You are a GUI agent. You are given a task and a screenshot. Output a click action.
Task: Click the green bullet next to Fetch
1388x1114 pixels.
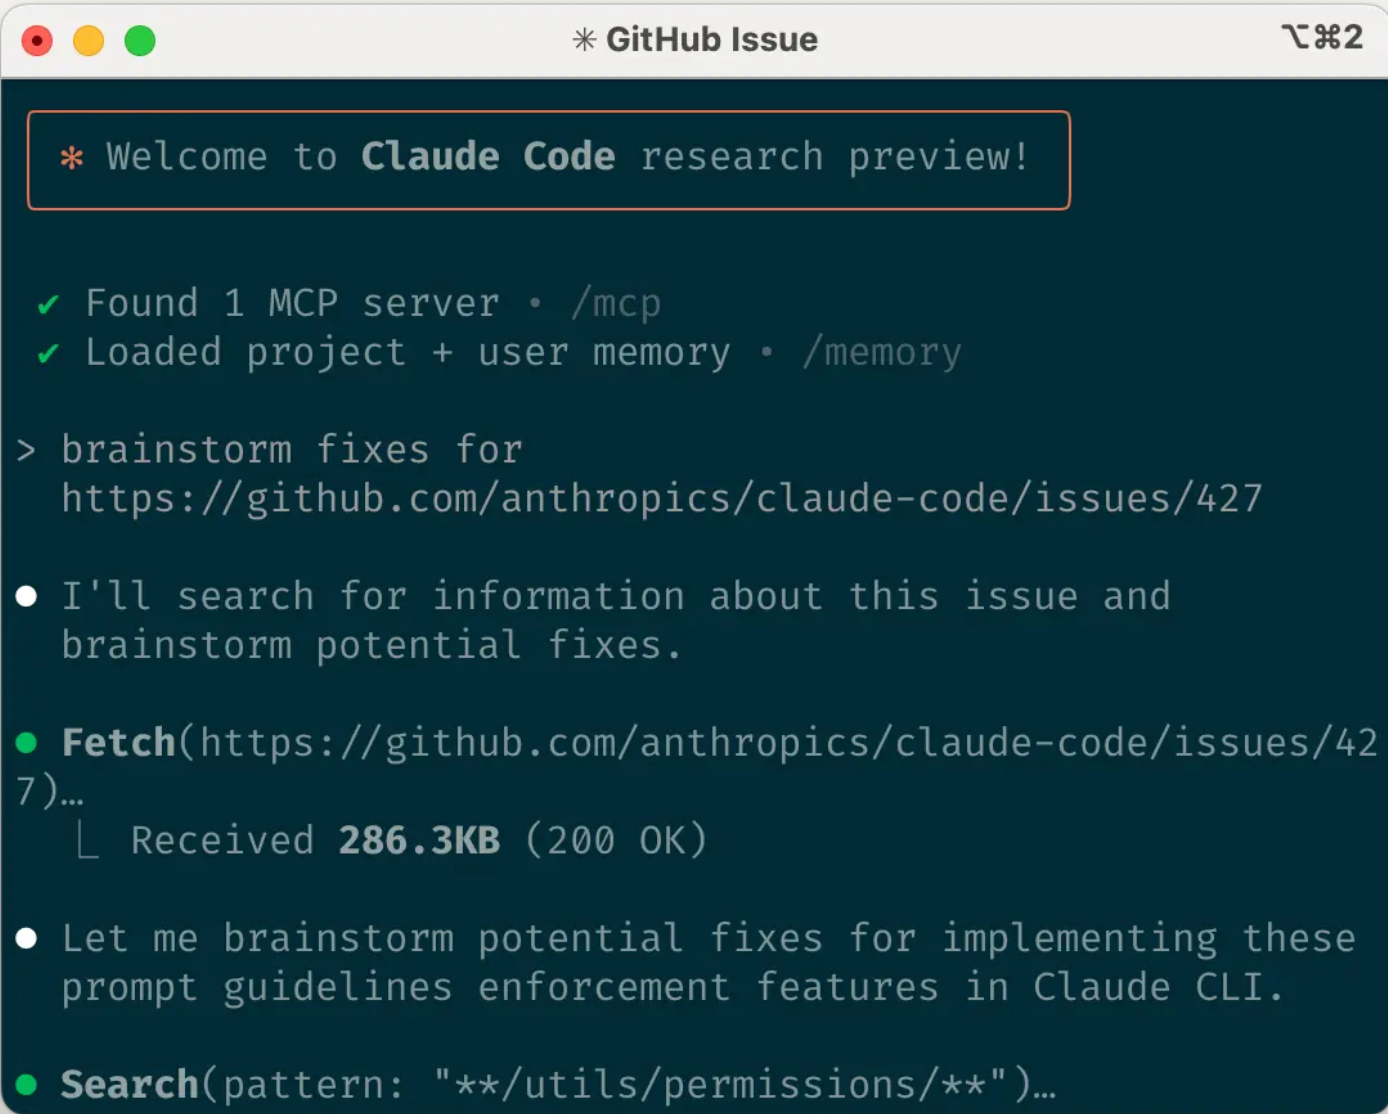27,743
